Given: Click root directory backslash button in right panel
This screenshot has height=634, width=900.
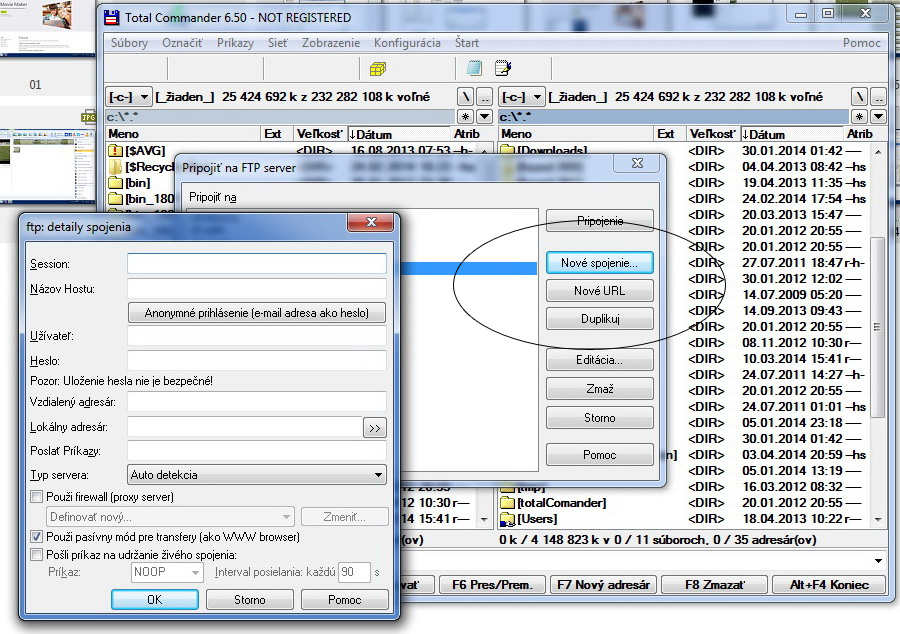Looking at the screenshot, I should pyautogui.click(x=859, y=97).
